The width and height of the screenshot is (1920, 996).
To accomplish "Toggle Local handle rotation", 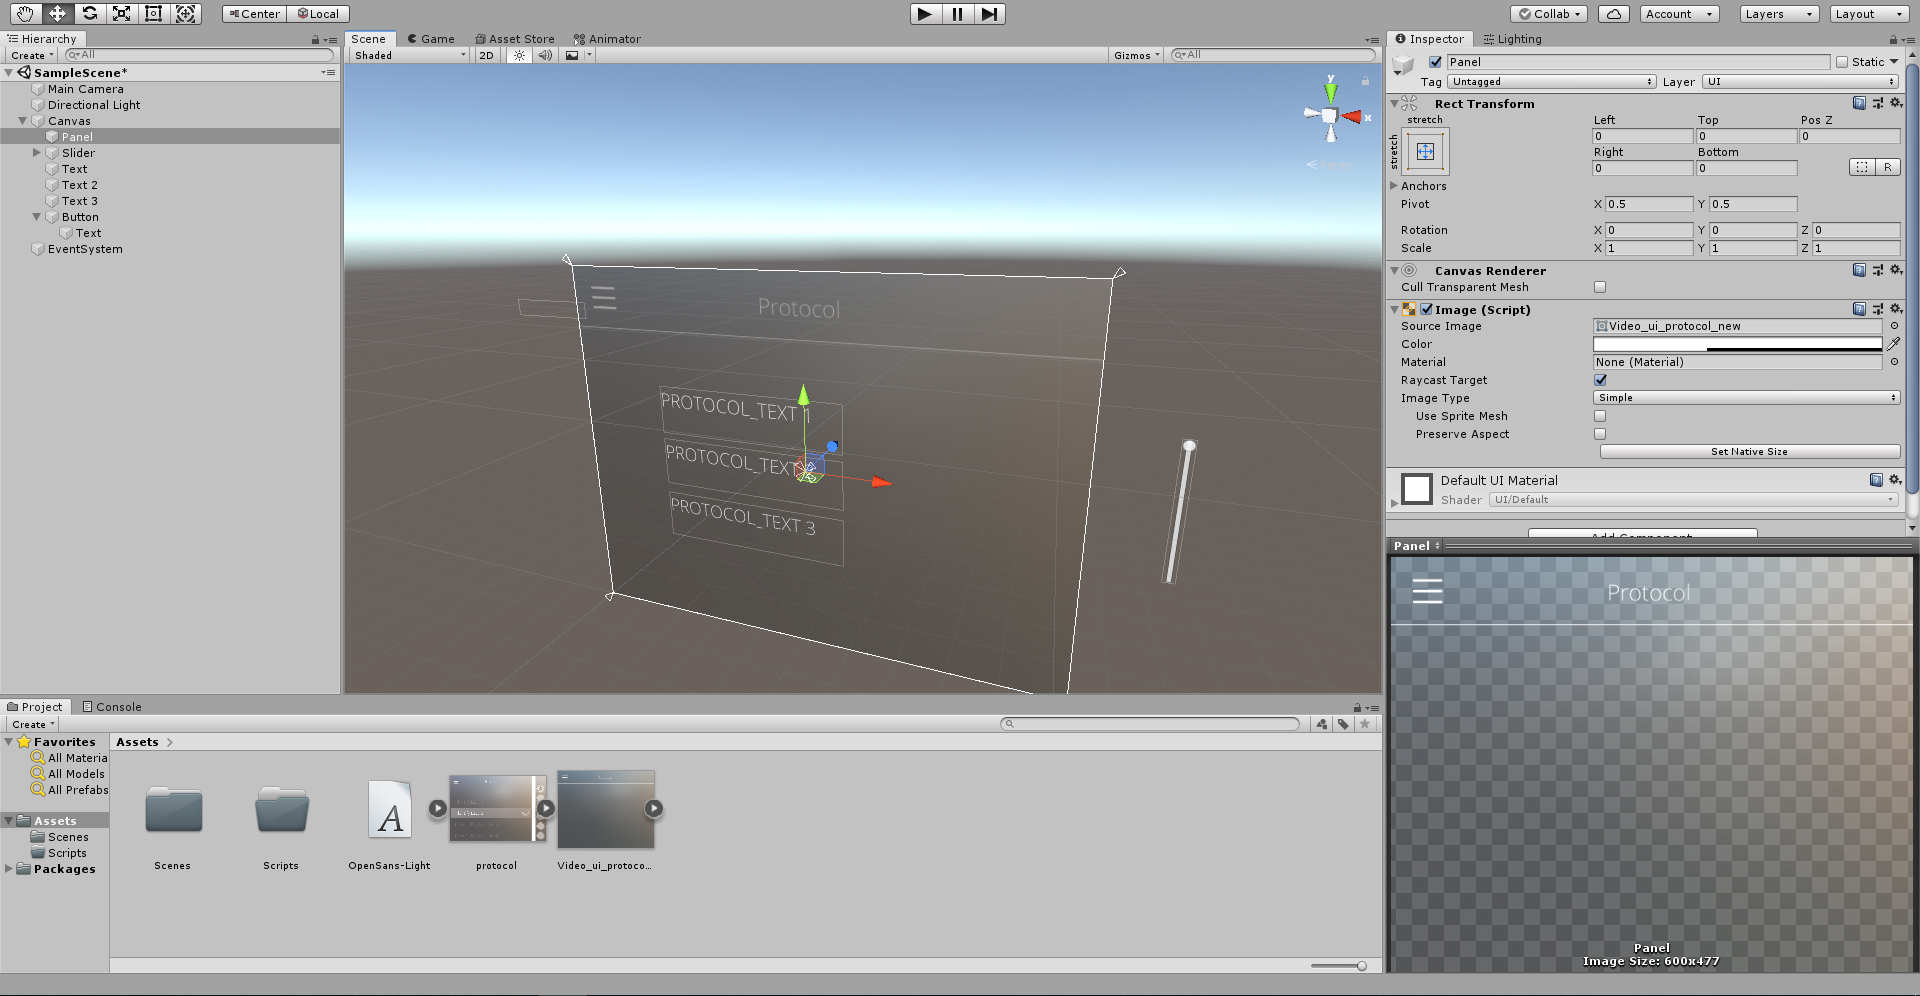I will [319, 14].
